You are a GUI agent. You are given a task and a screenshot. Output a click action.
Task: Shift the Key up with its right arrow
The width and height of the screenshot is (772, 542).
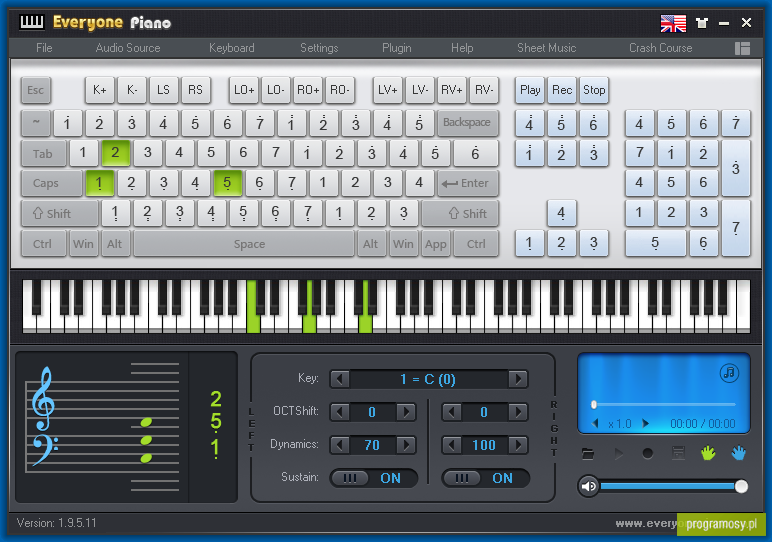tap(518, 379)
